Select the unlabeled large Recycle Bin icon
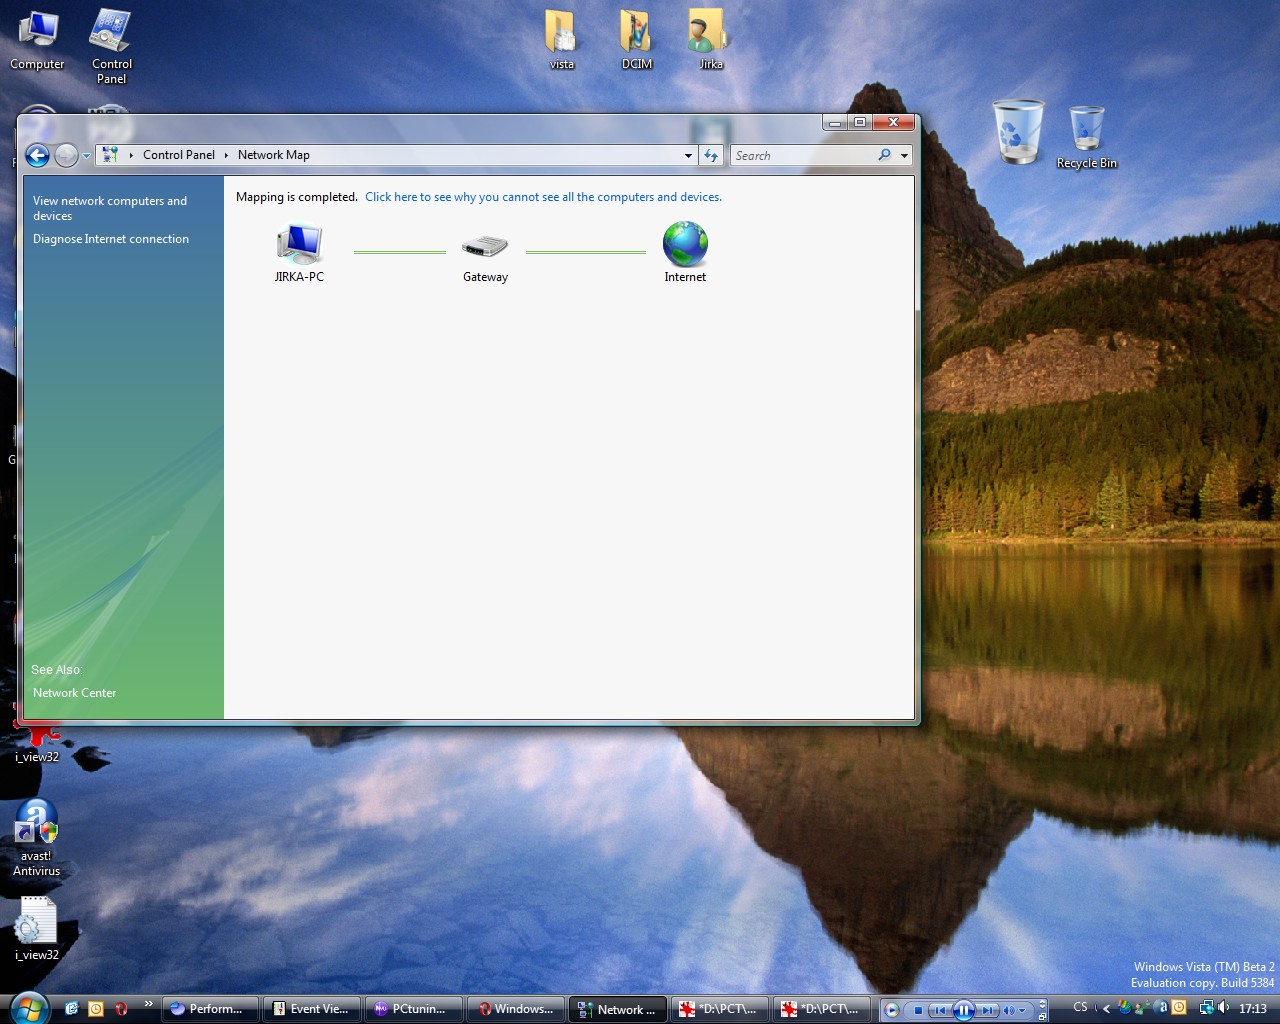The height and width of the screenshot is (1024, 1280). [1018, 131]
